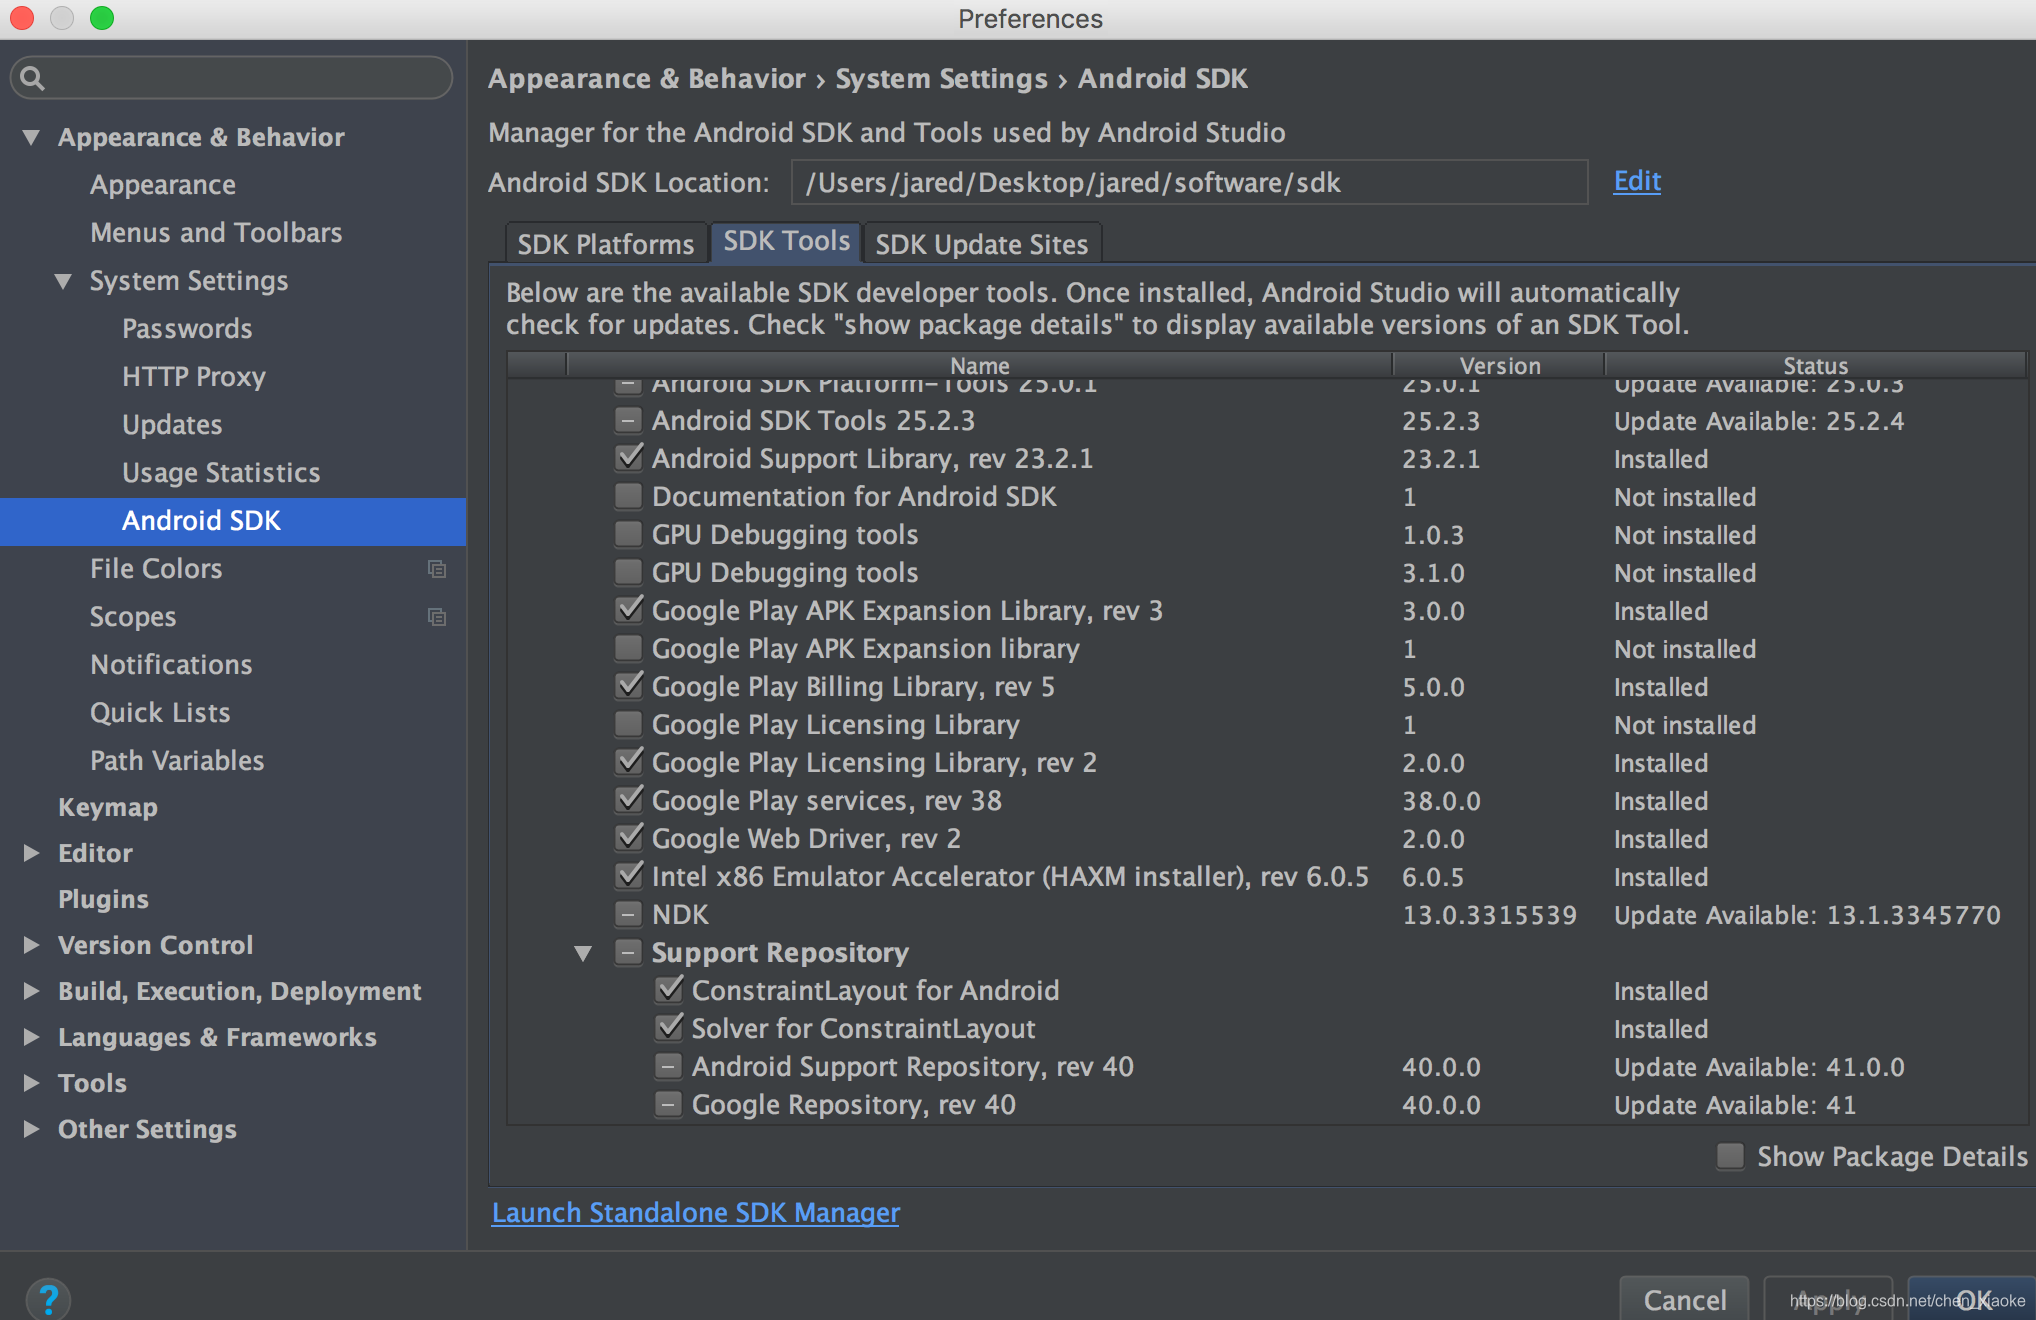The image size is (2036, 1320).
Task: Click Scopes project-level icon
Action: tap(437, 617)
